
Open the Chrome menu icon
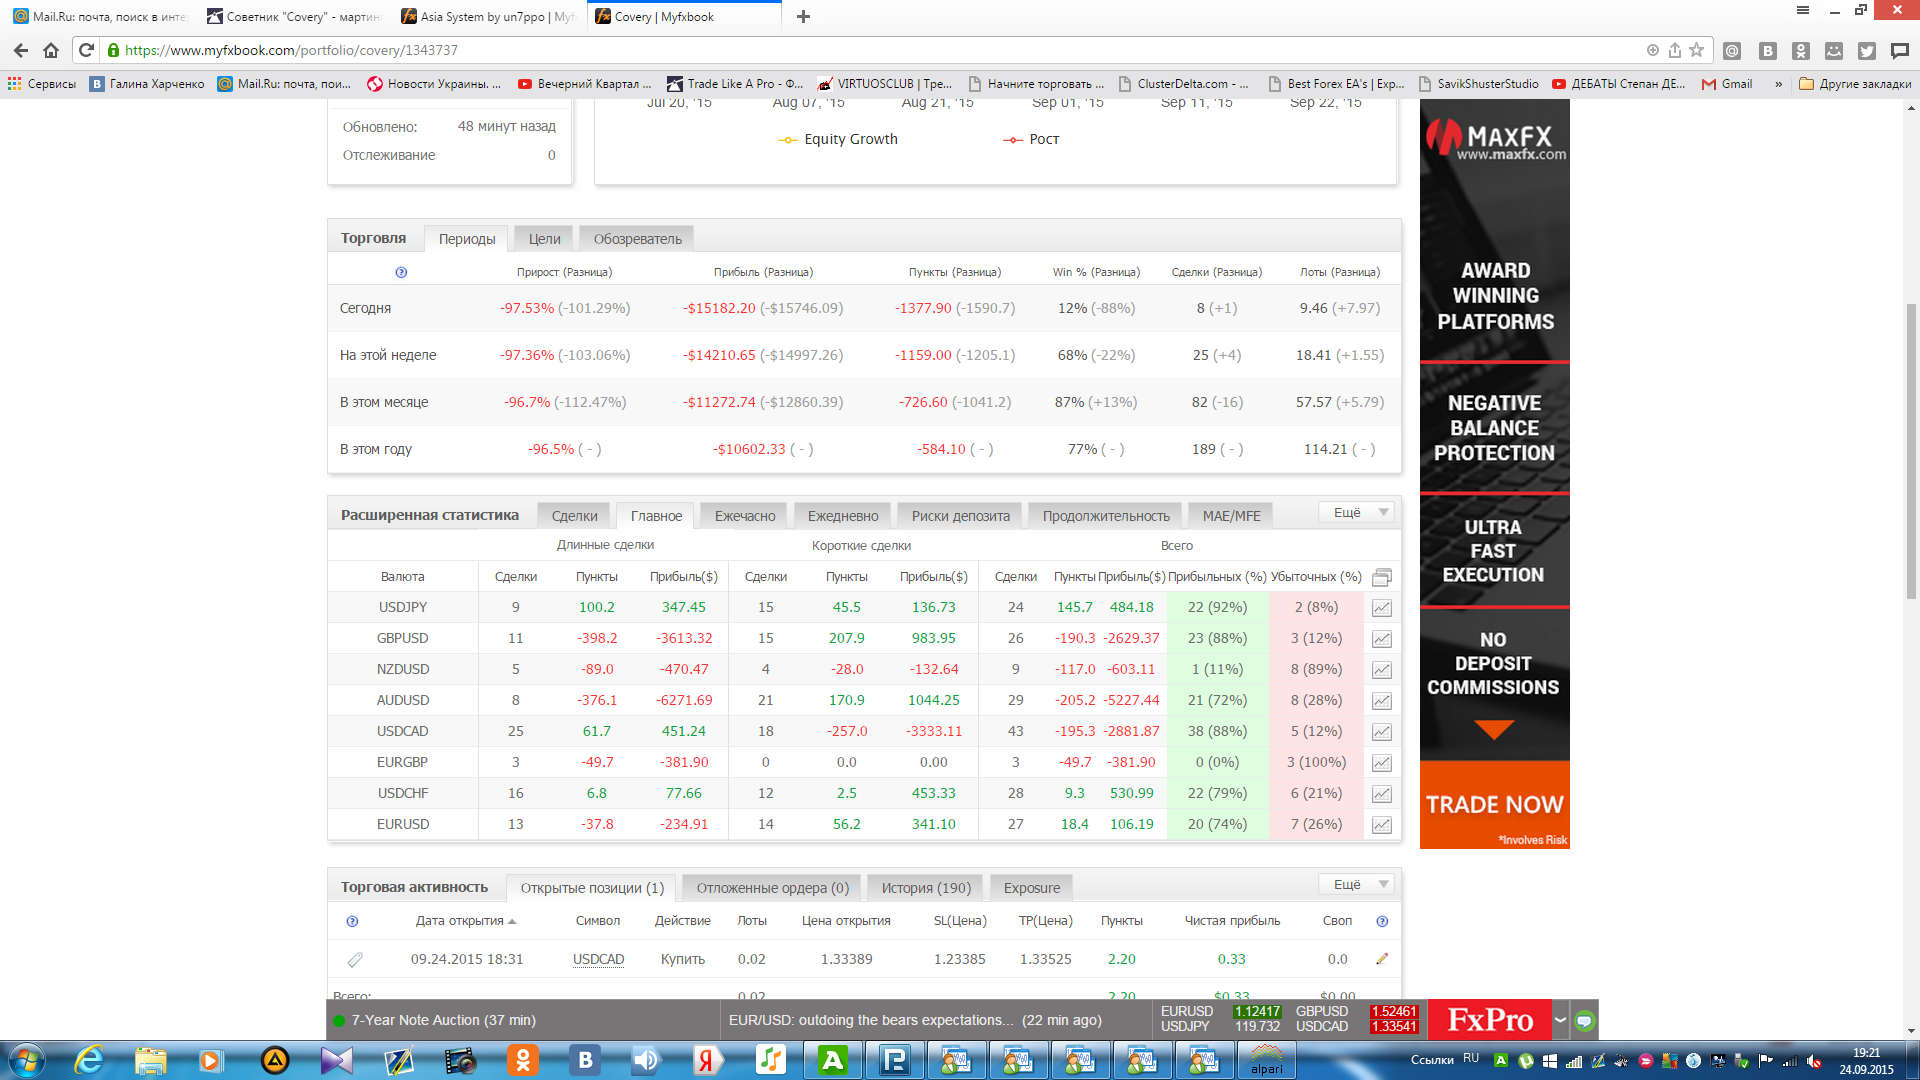click(1803, 10)
